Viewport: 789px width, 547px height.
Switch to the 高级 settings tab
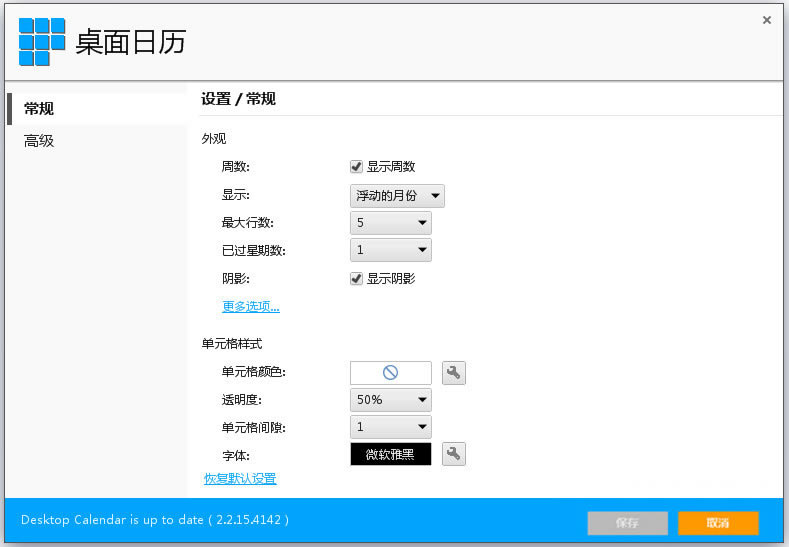(40, 141)
